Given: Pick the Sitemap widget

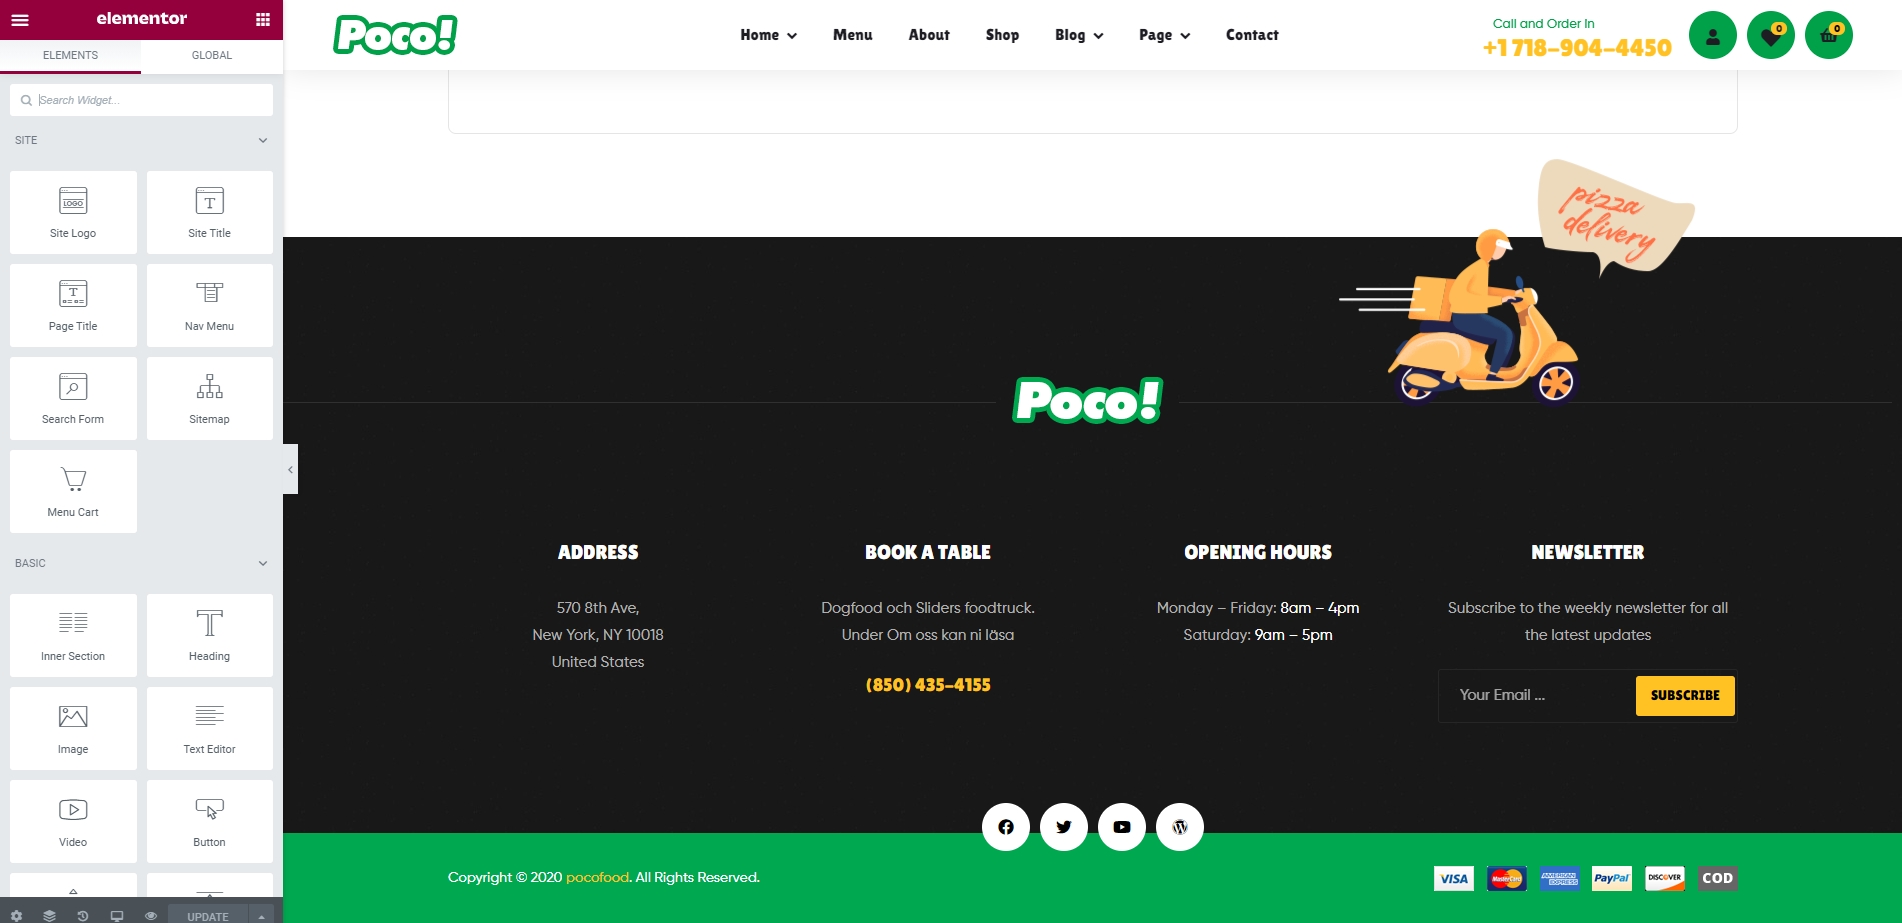Looking at the screenshot, I should [x=209, y=398].
